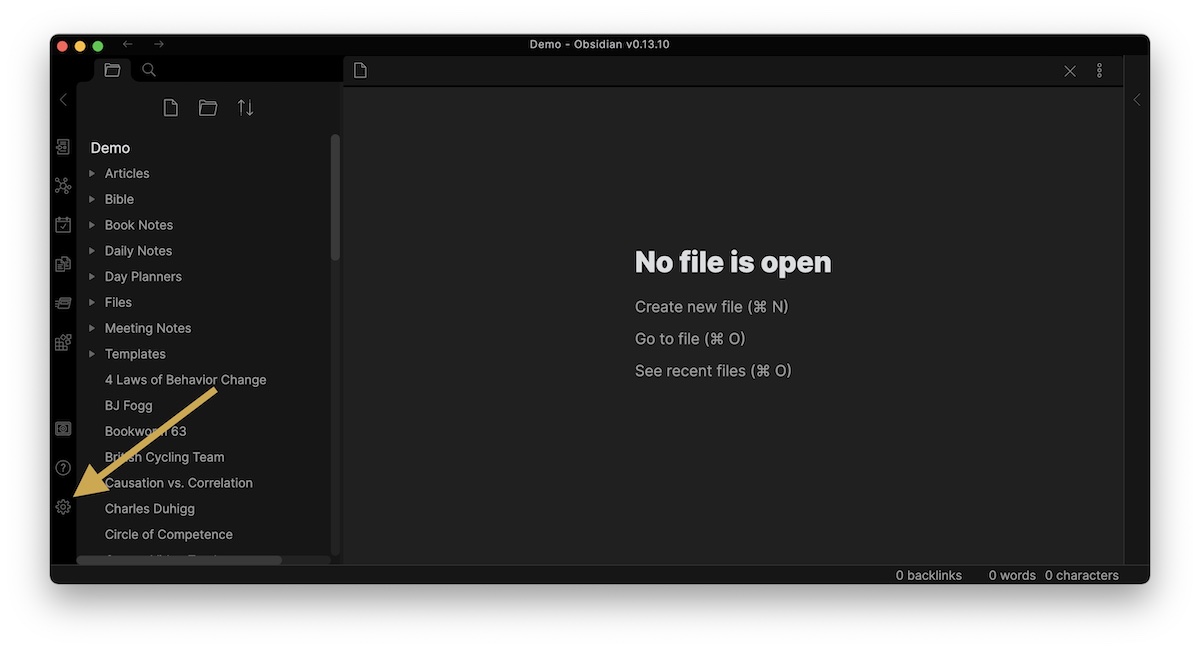This screenshot has height=650, width=1200.
Task: Click Create new file link
Action: 712,307
